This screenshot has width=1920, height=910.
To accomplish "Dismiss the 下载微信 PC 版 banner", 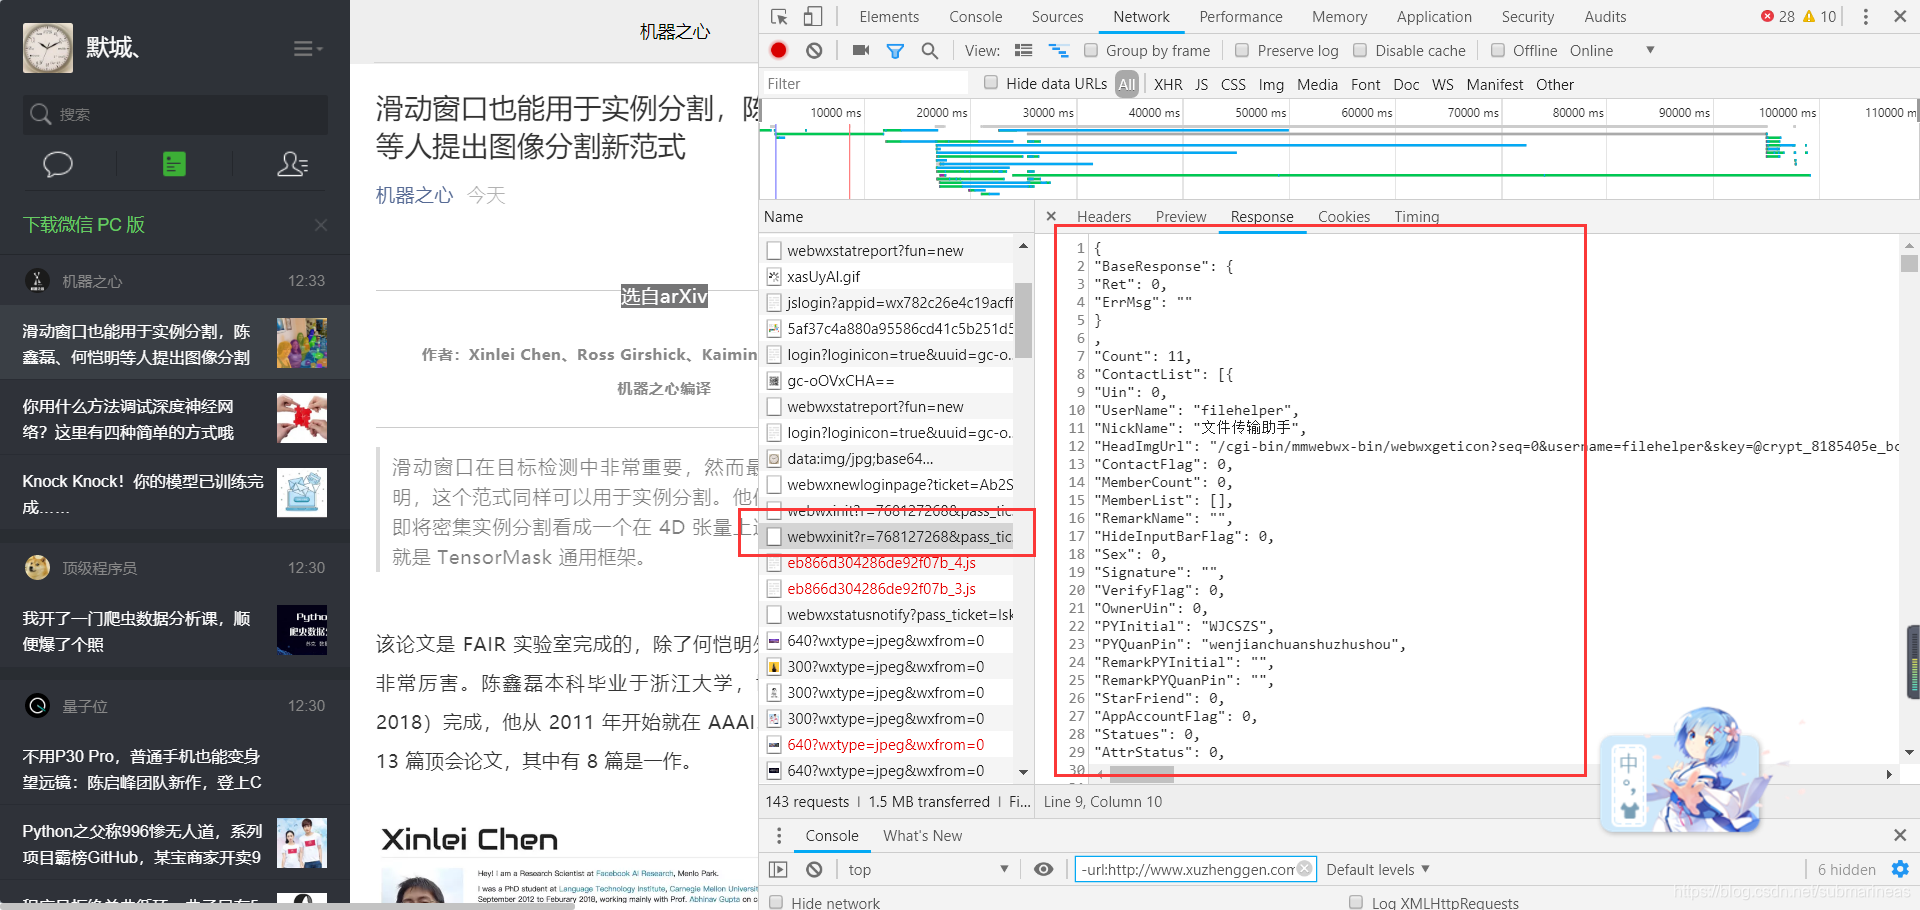I will [x=321, y=225].
